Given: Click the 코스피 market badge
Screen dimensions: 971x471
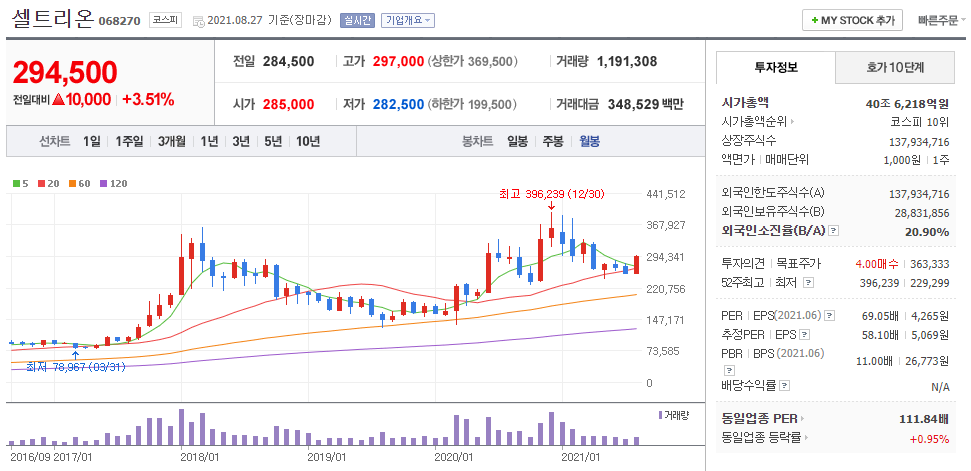Looking at the screenshot, I should click(x=165, y=20).
